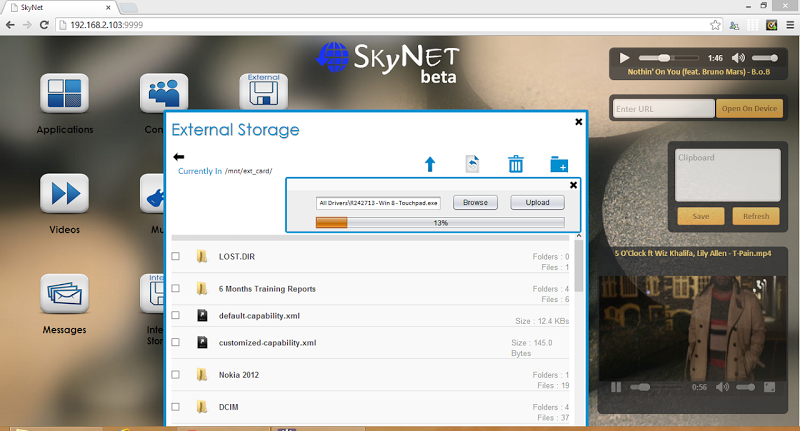Click the browser back button
The image size is (800, 431).
[10, 24]
